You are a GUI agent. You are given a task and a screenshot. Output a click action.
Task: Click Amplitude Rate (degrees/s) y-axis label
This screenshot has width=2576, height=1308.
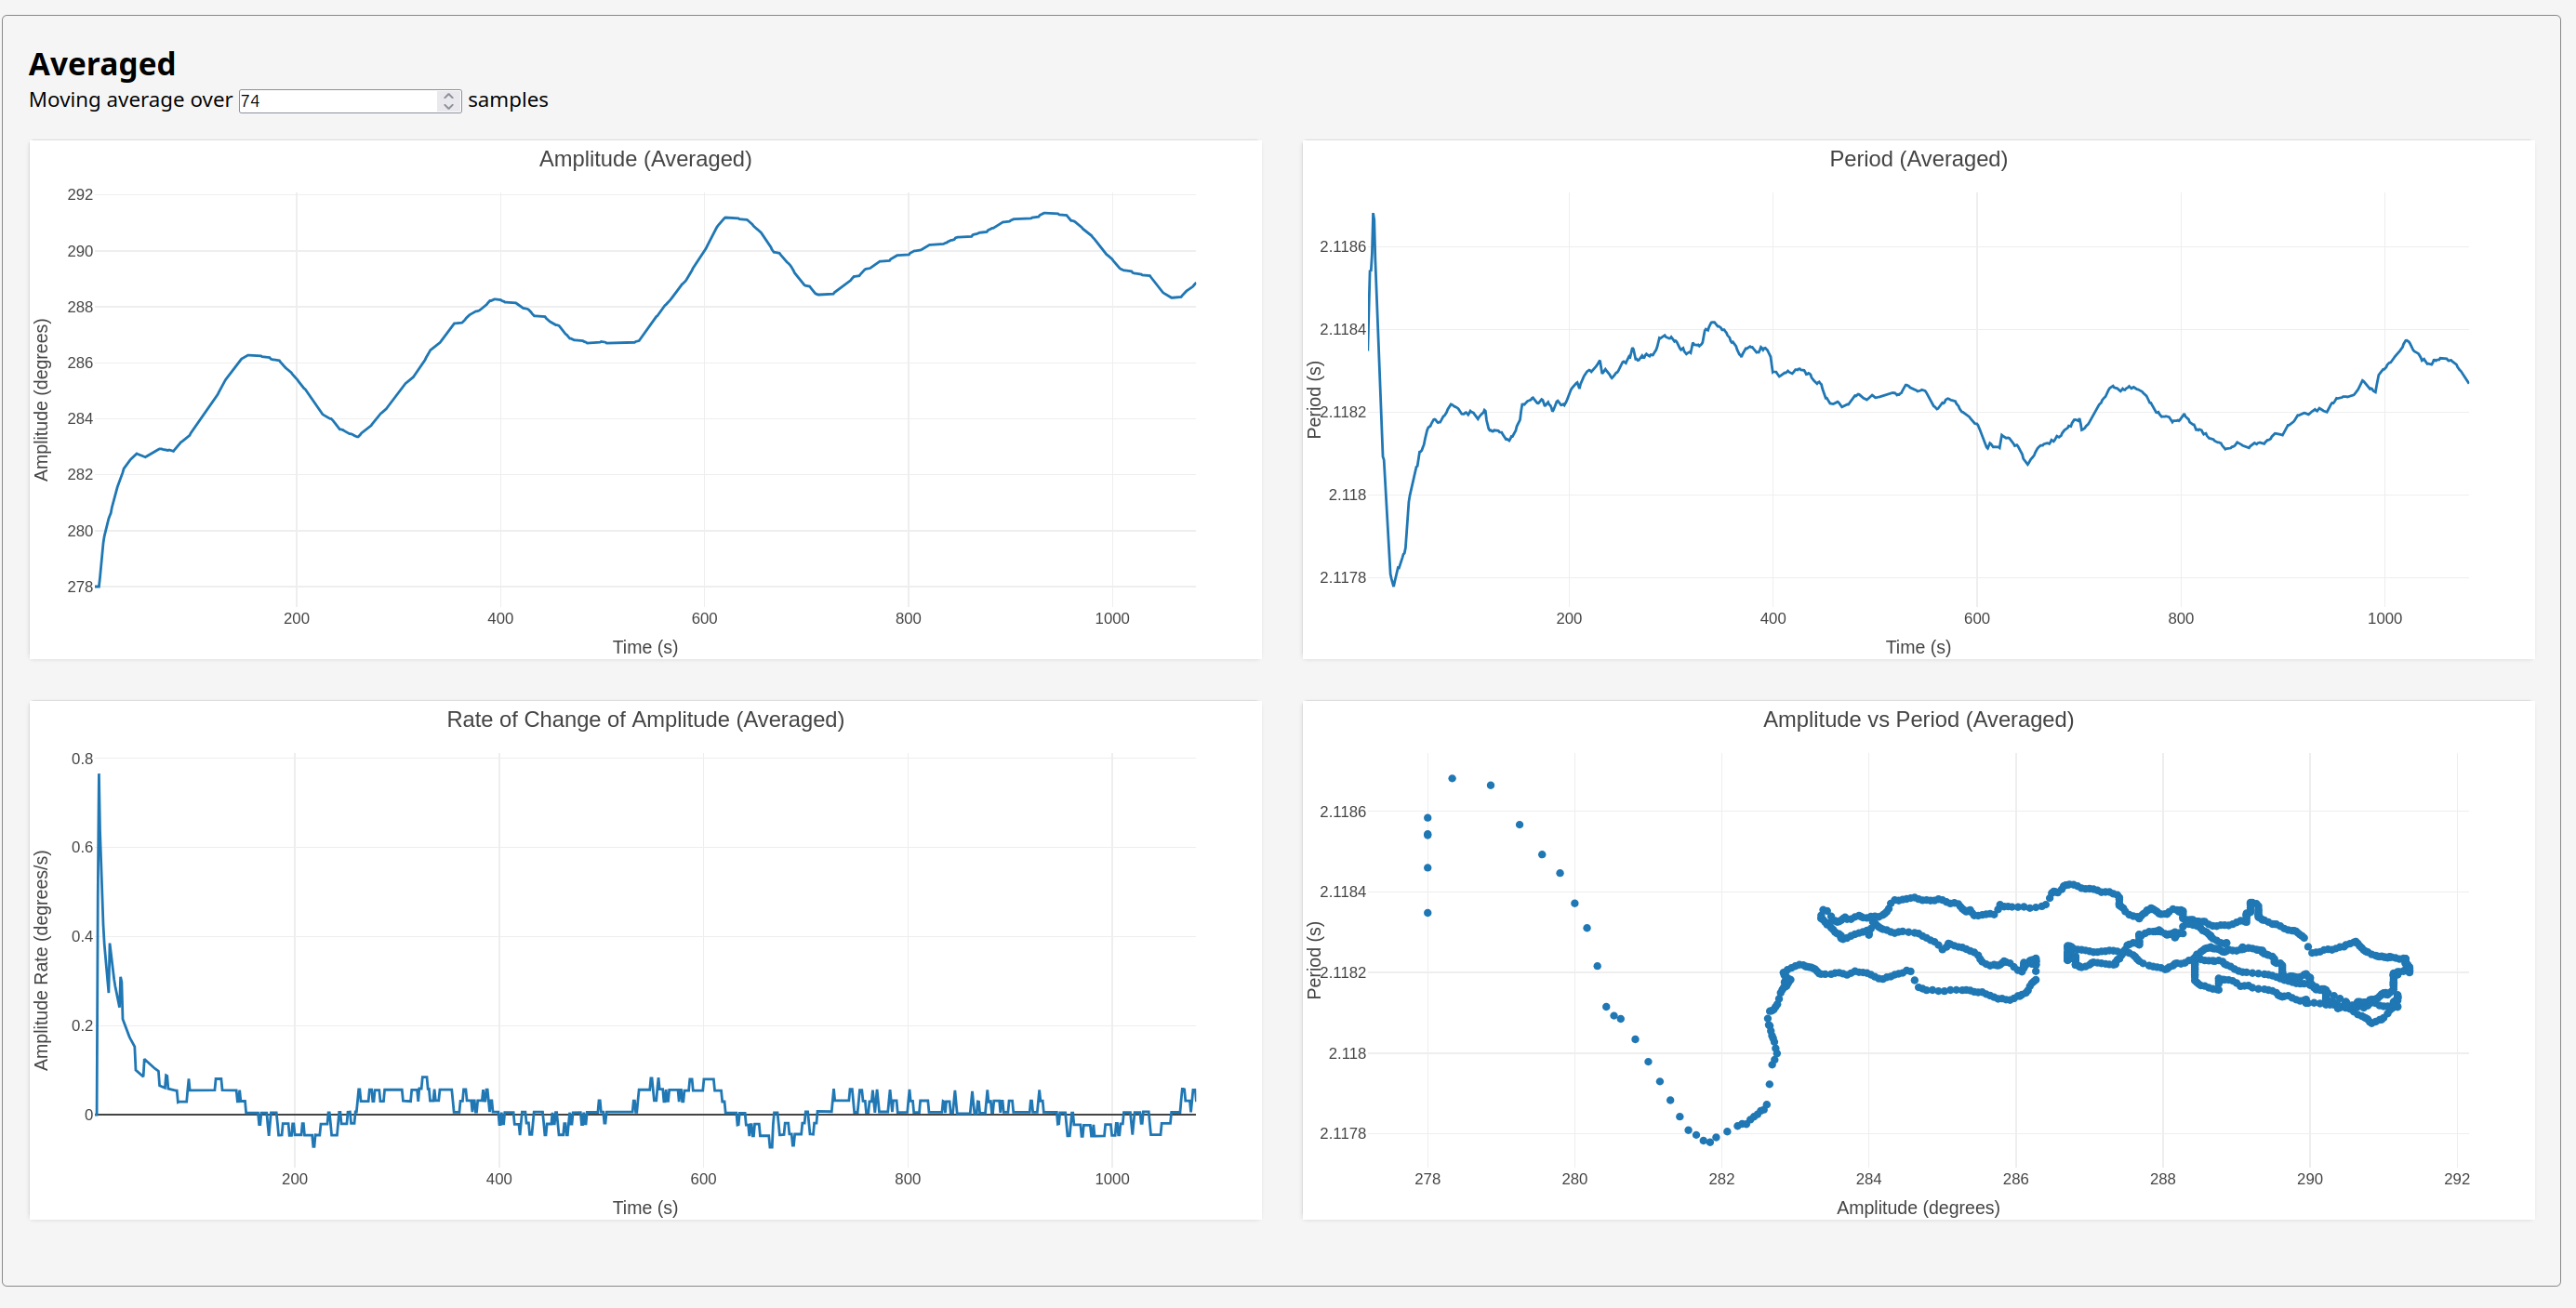coord(41,960)
